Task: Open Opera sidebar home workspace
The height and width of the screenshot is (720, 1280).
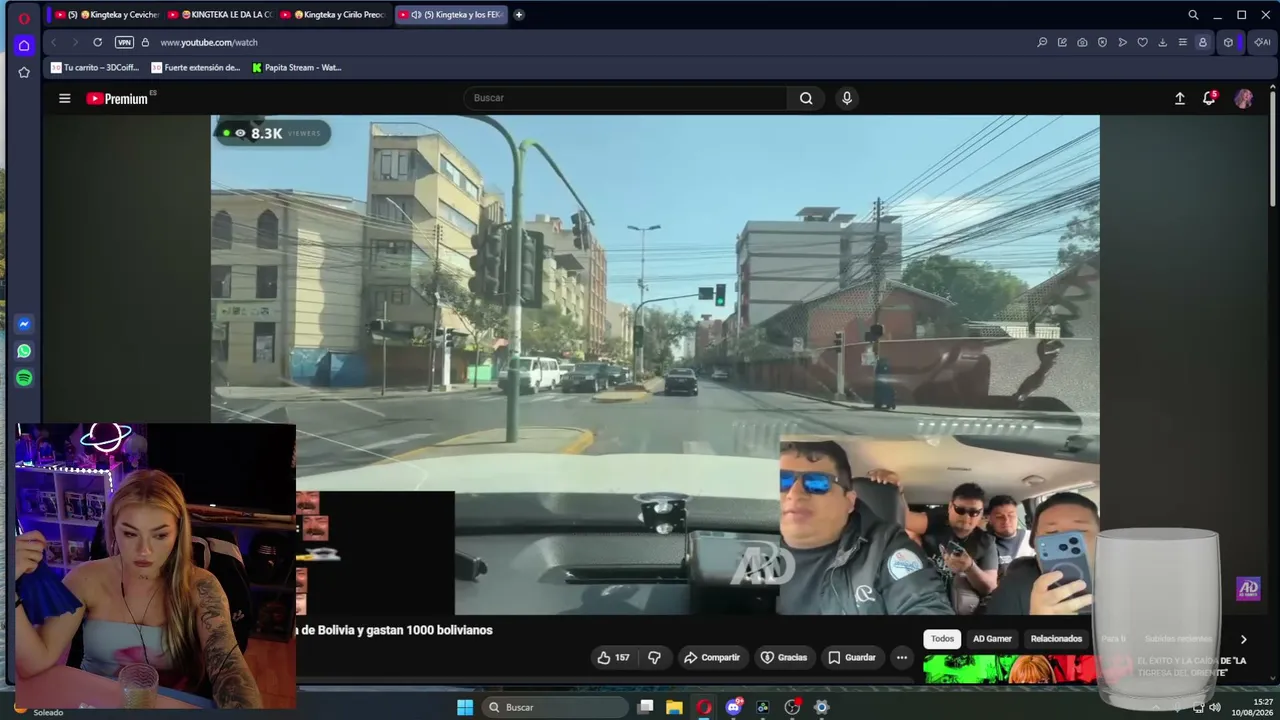Action: point(24,45)
